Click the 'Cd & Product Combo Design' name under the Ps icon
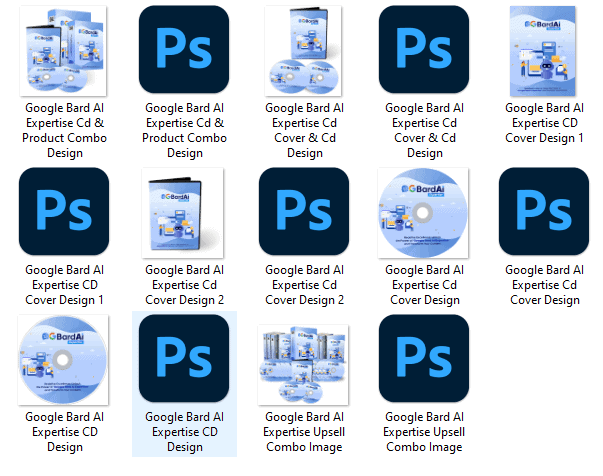The image size is (603, 476). pos(185,130)
